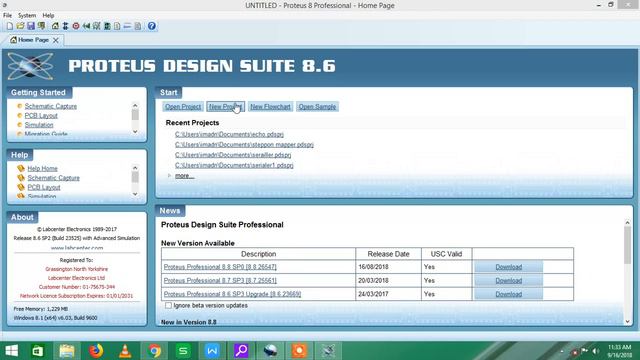Download Proteus 8.8 SP0 release
Screen dimensions: 640x360
509,267
